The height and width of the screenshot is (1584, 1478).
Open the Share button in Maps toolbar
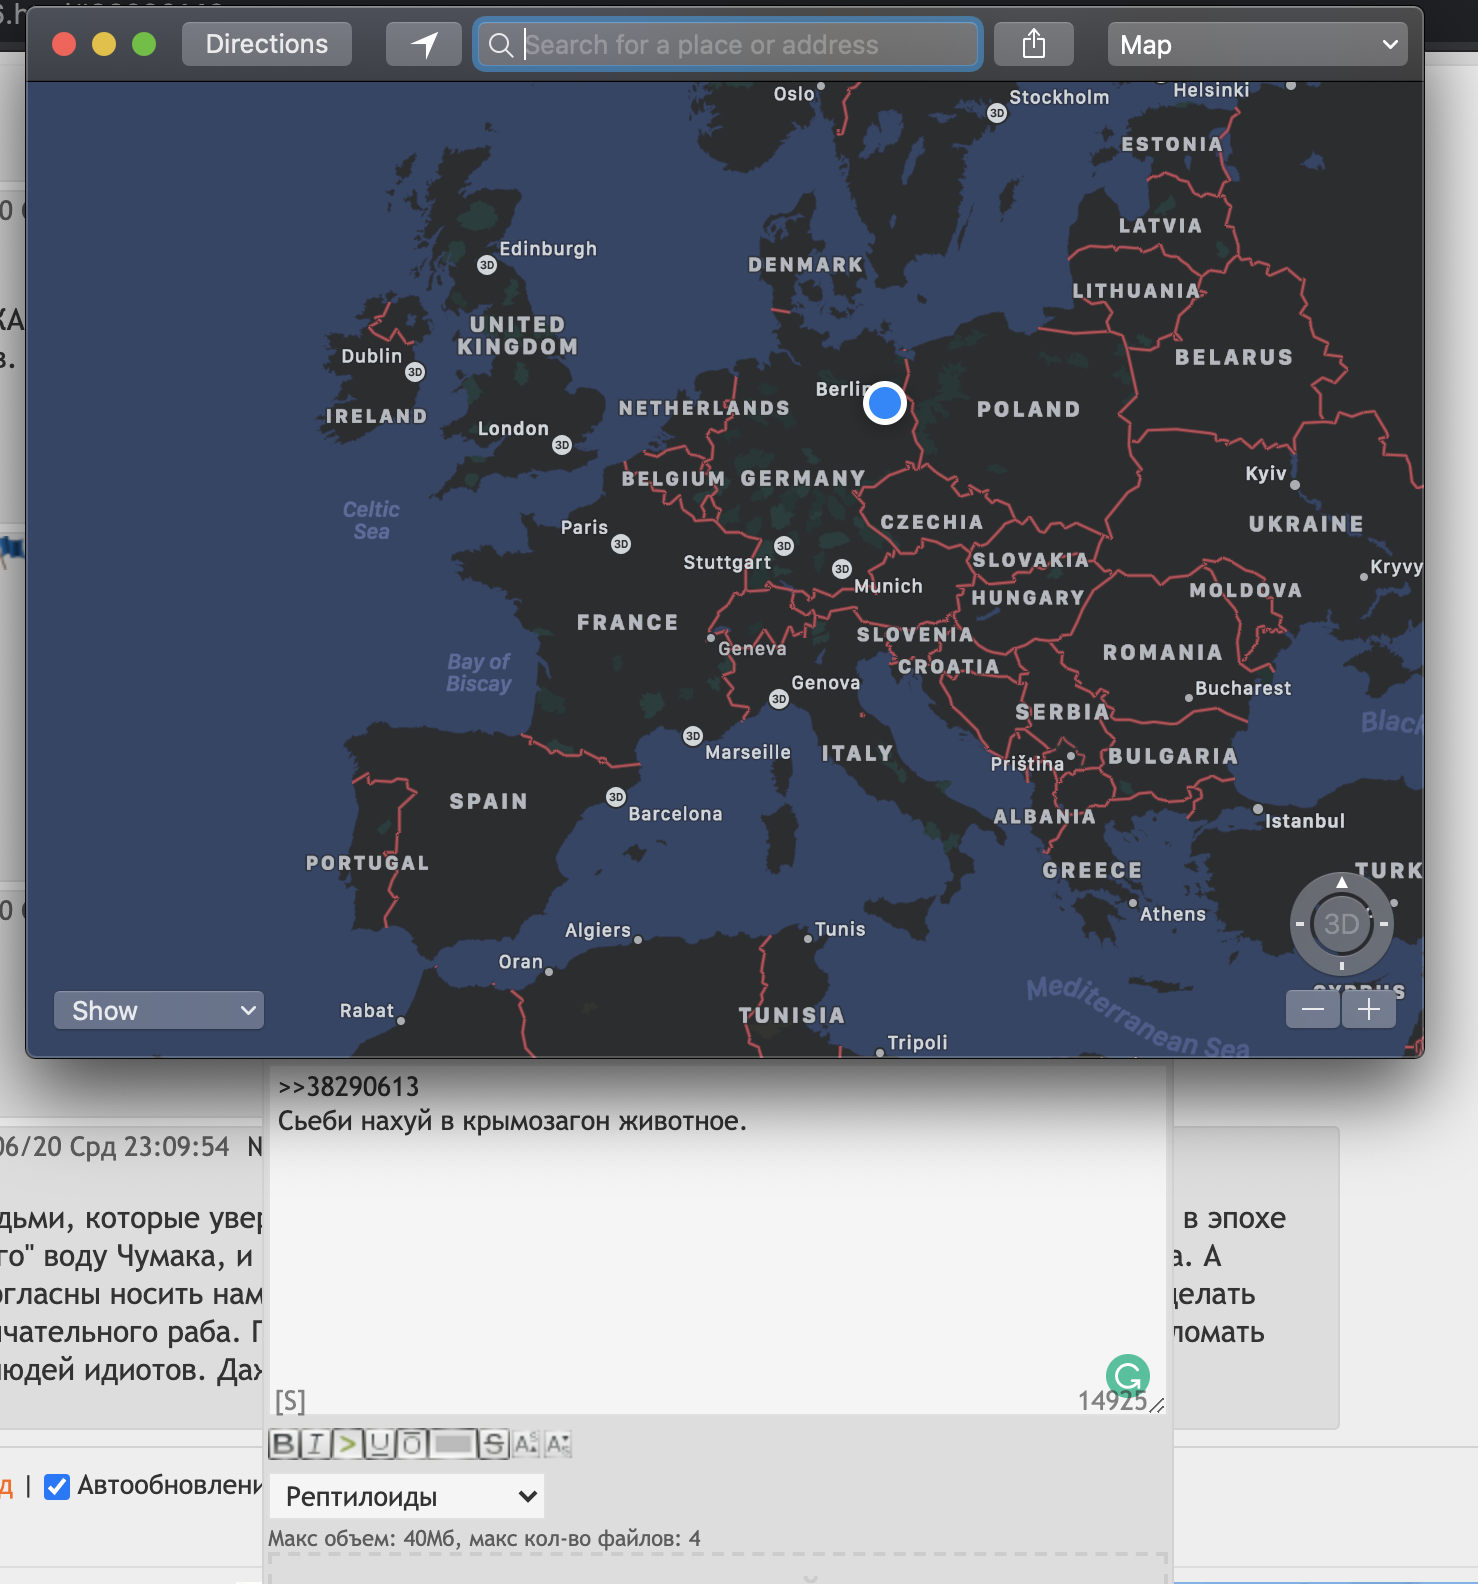(1034, 44)
